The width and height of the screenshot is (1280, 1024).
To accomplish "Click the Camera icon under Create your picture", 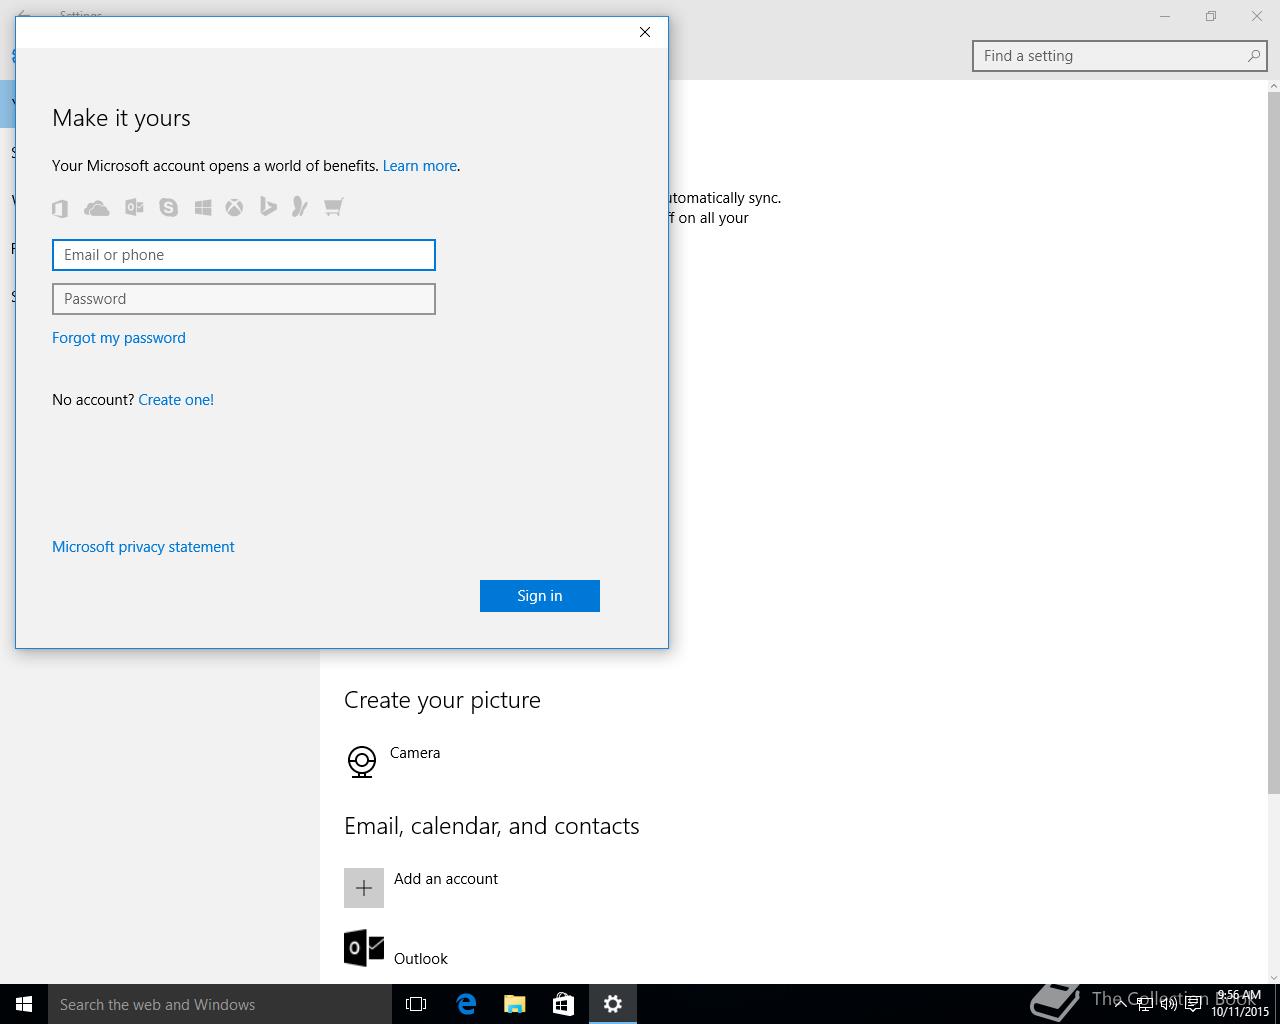I will (362, 762).
